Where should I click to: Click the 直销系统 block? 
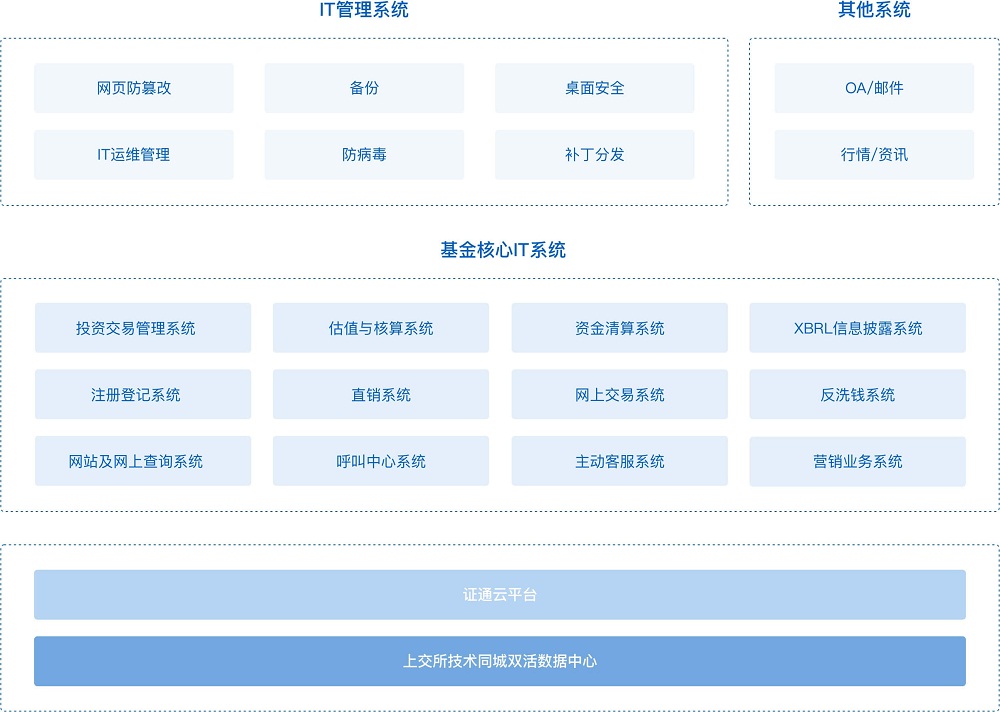[x=381, y=395]
